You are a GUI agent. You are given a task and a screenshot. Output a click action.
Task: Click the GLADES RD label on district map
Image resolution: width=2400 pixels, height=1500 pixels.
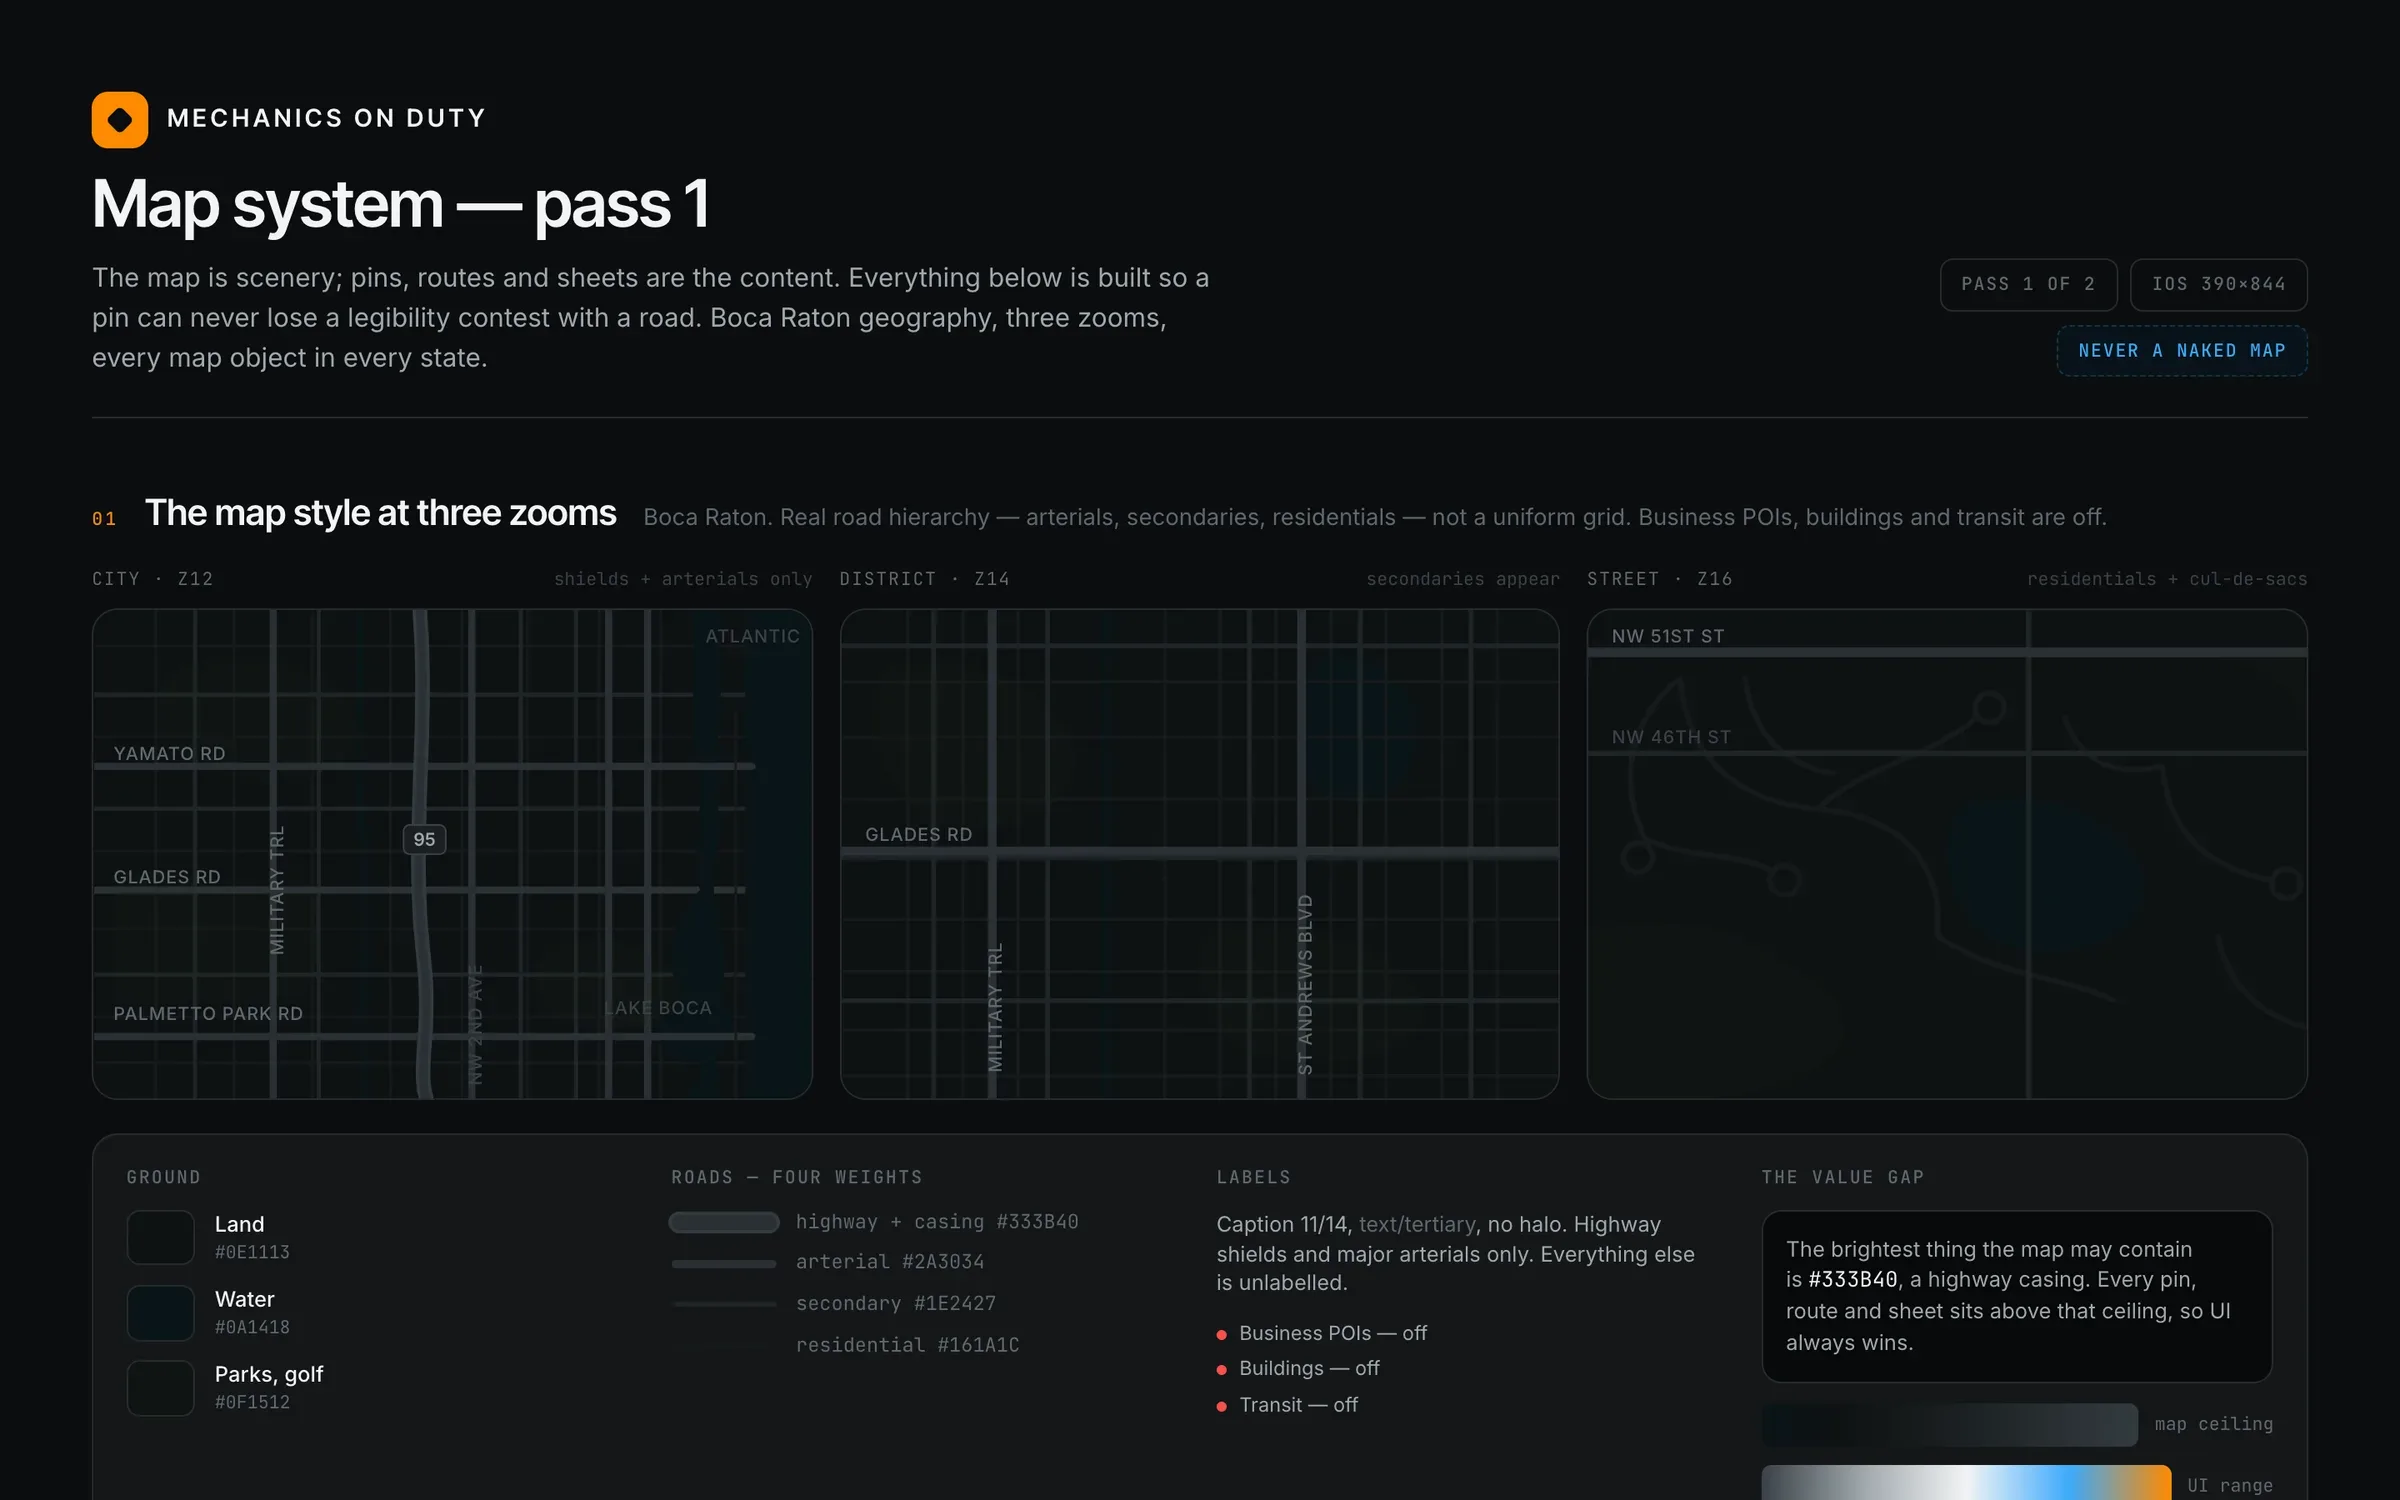click(x=918, y=834)
